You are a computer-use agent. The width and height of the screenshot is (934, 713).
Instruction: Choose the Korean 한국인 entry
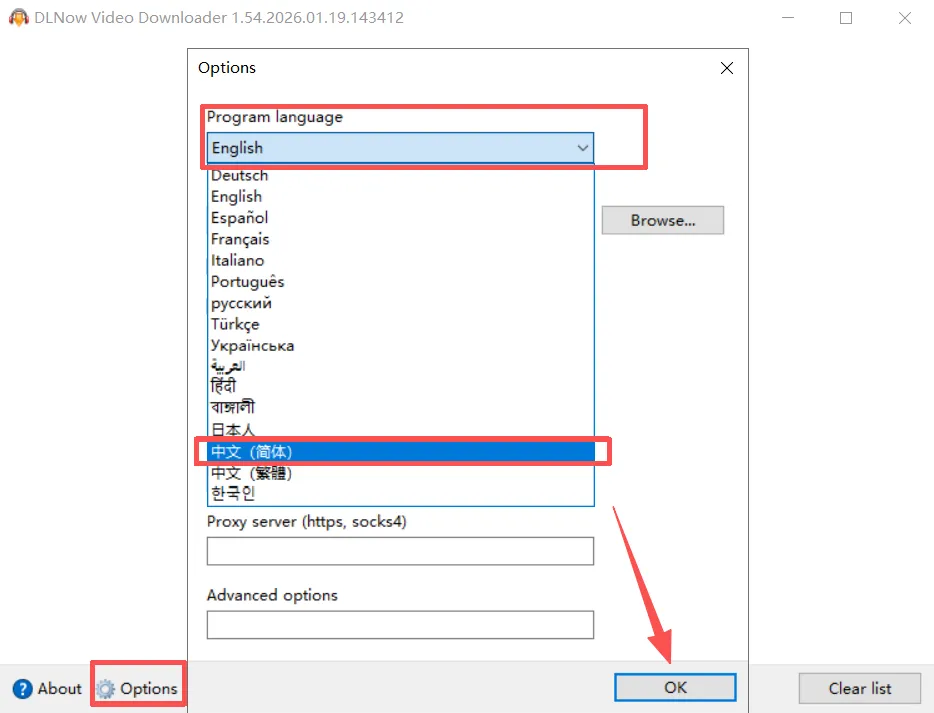point(401,493)
